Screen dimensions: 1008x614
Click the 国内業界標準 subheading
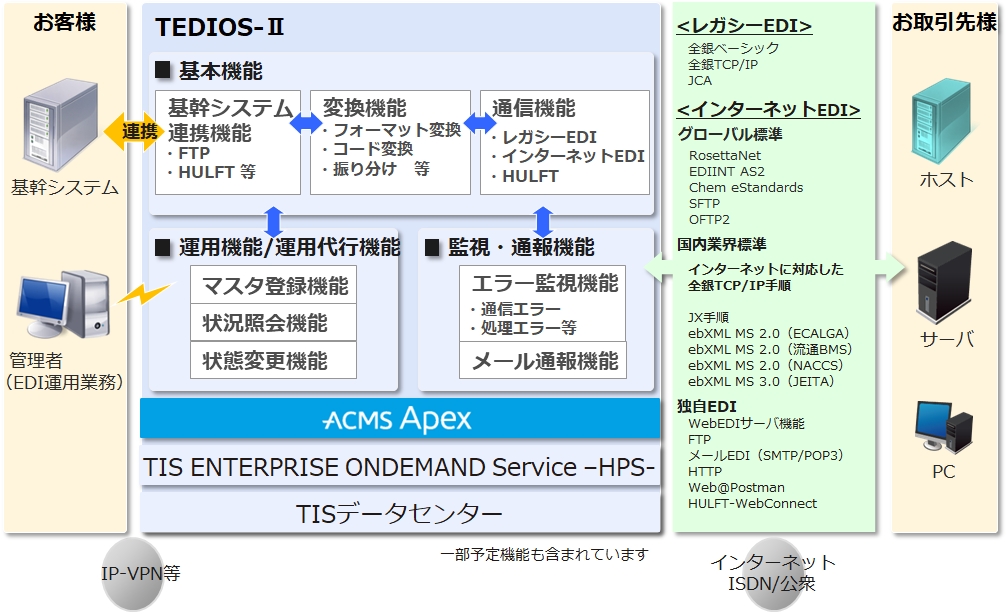pos(721,244)
